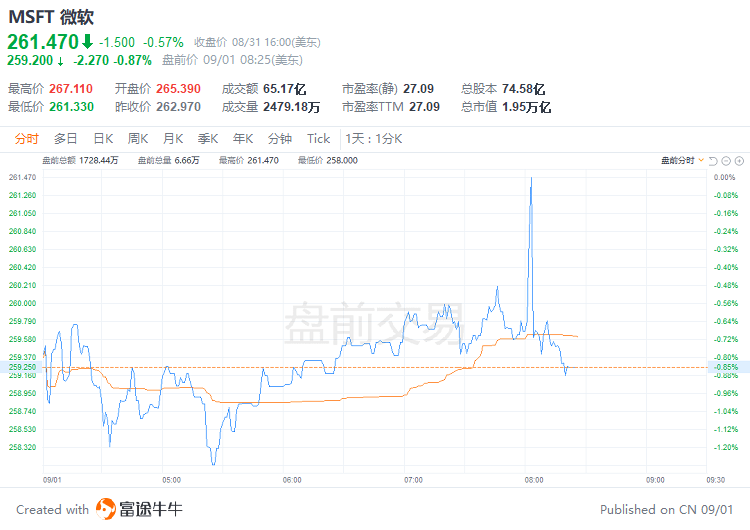
Task: Click the 最高价 value 267.110
Action: pyautogui.click(x=71, y=88)
